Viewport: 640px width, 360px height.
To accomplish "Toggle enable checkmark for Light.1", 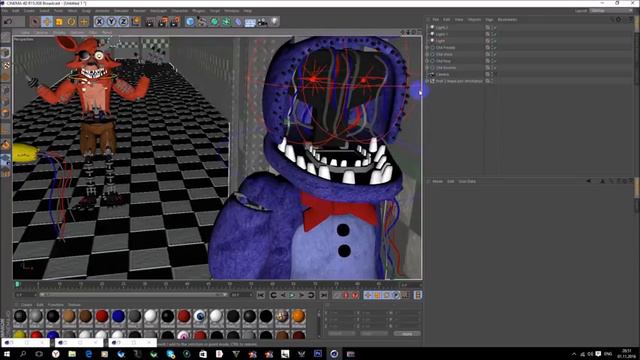I will click(x=494, y=34).
